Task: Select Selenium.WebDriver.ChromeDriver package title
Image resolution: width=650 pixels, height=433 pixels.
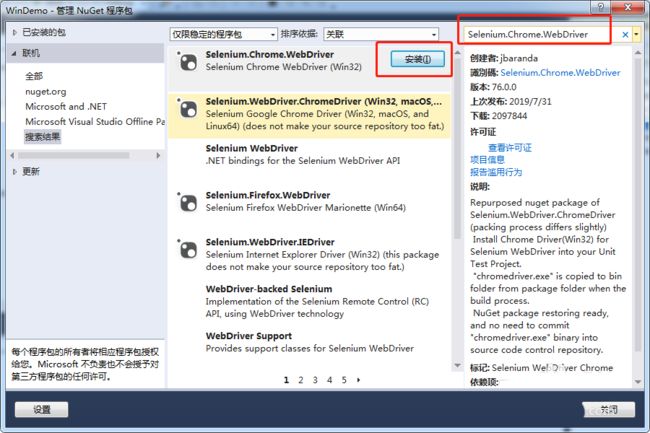Action: [x=324, y=102]
